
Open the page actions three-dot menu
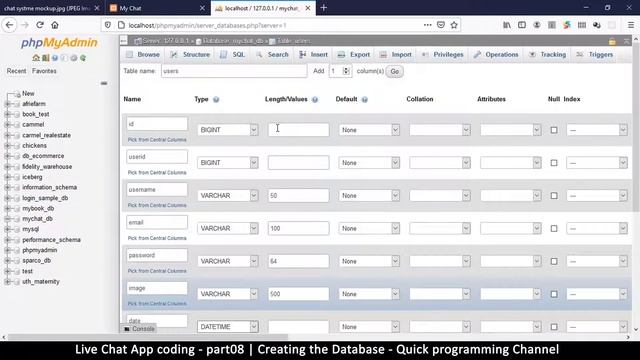427,25
